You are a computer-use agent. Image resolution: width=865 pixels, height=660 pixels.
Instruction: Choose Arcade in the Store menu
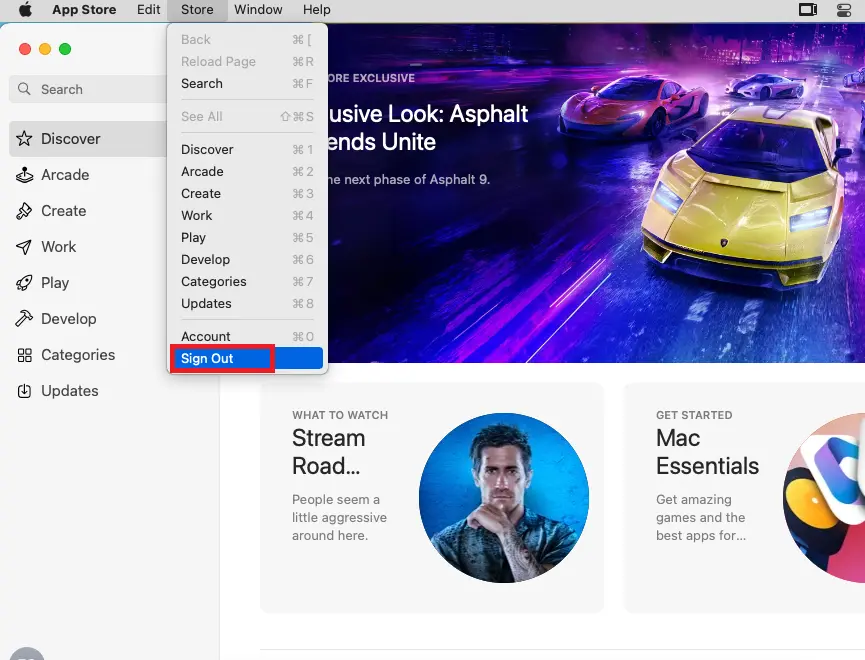point(247,172)
